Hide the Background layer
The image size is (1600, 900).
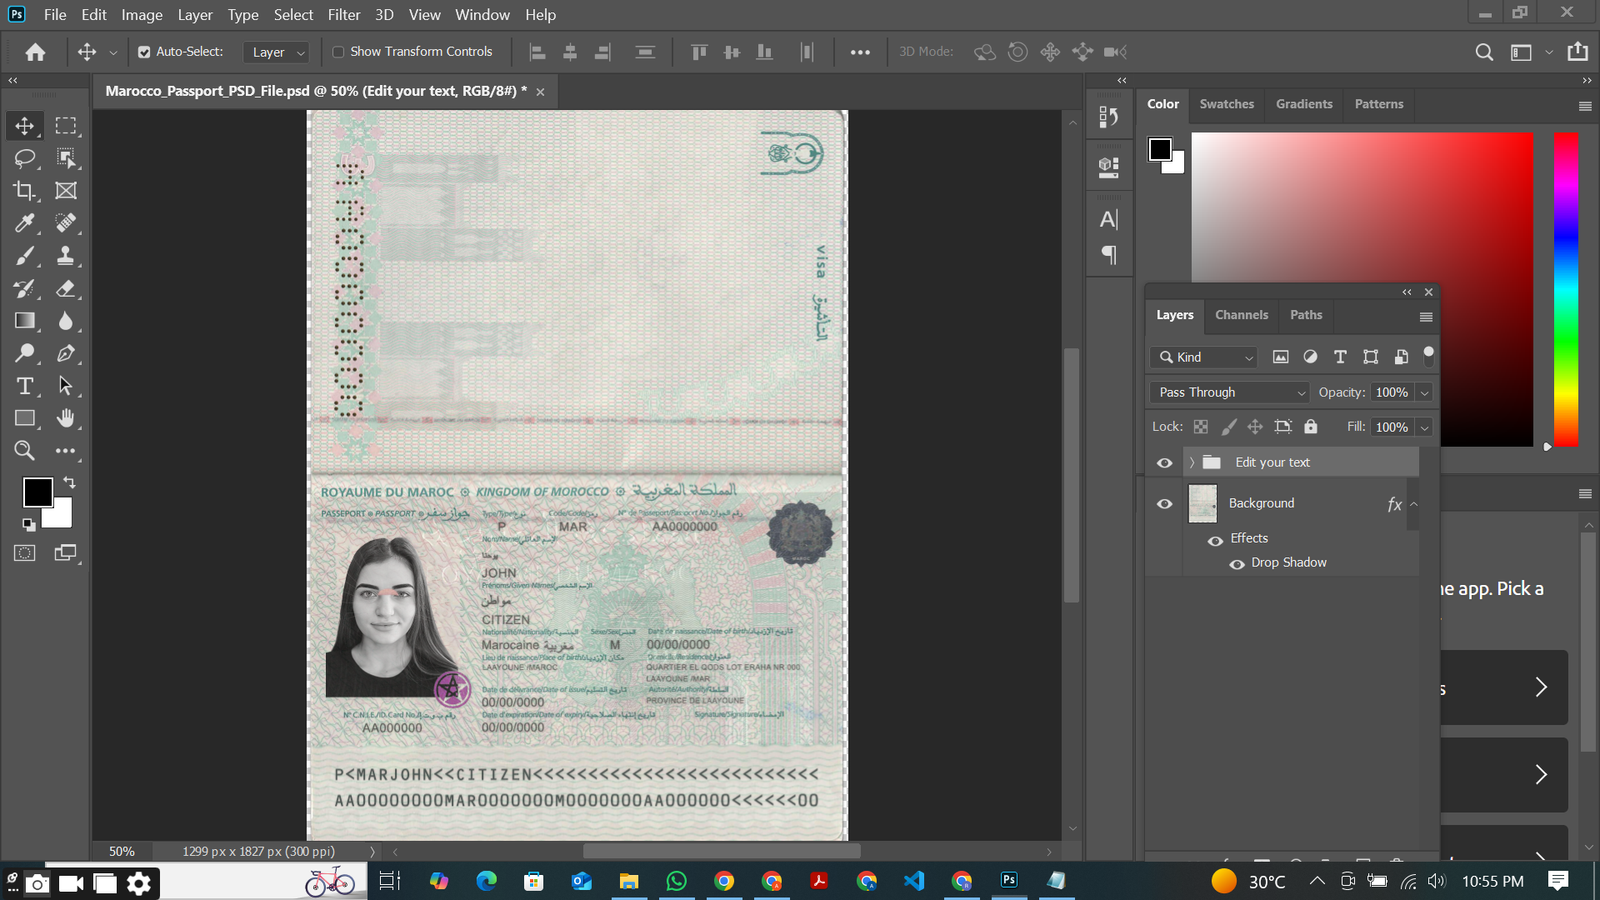(x=1165, y=504)
